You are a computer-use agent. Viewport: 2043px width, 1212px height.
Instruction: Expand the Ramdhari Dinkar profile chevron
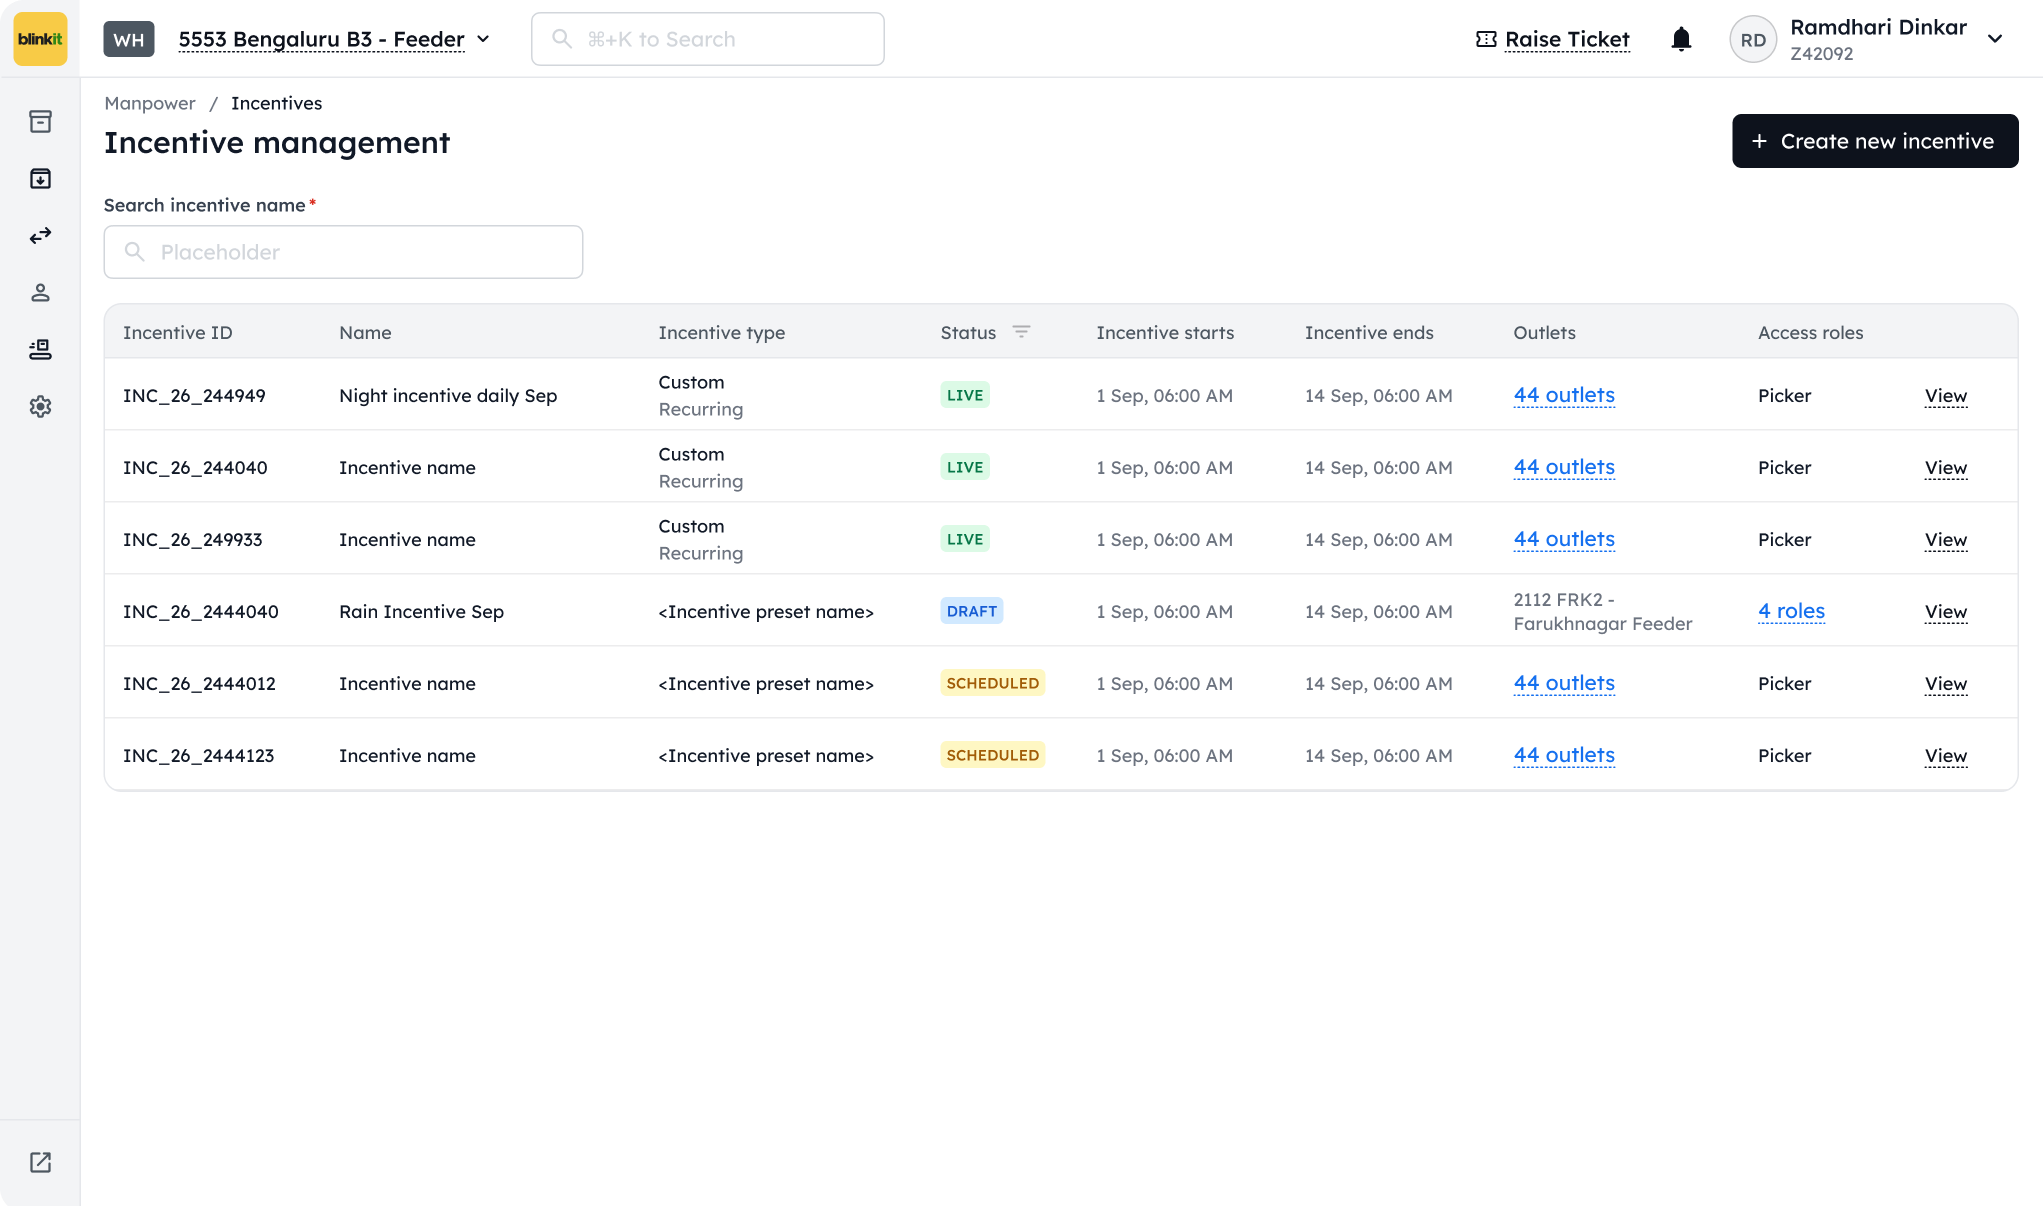pos(1995,39)
